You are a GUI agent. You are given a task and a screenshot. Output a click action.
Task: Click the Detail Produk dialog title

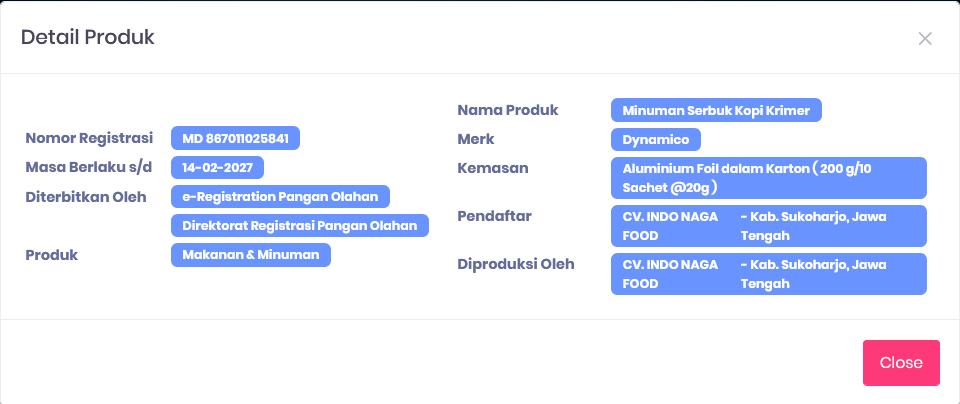[x=88, y=38]
